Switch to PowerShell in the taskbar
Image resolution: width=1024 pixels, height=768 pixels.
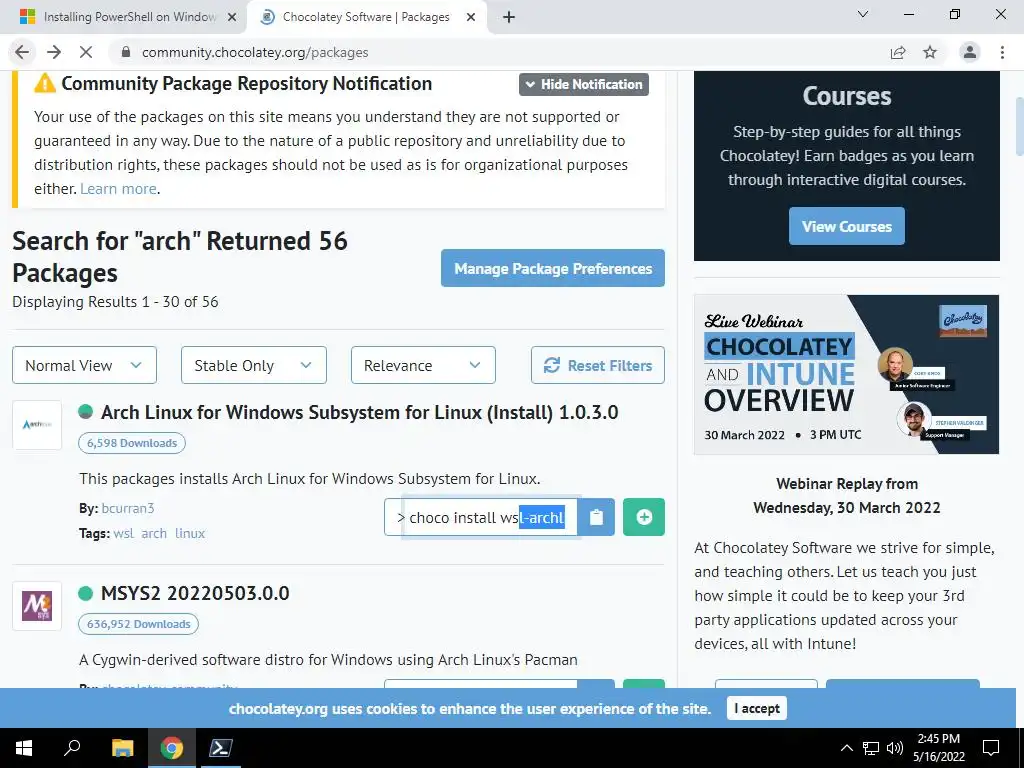tap(219, 748)
